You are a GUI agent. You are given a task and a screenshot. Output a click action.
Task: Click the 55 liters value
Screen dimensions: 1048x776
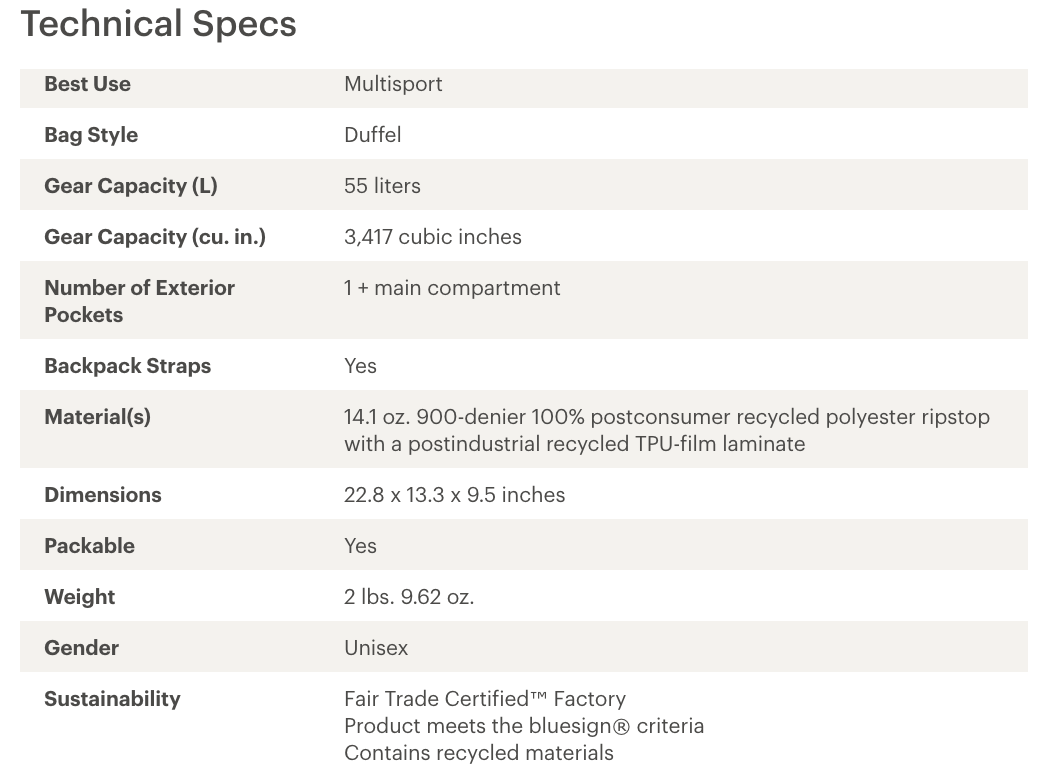click(382, 186)
